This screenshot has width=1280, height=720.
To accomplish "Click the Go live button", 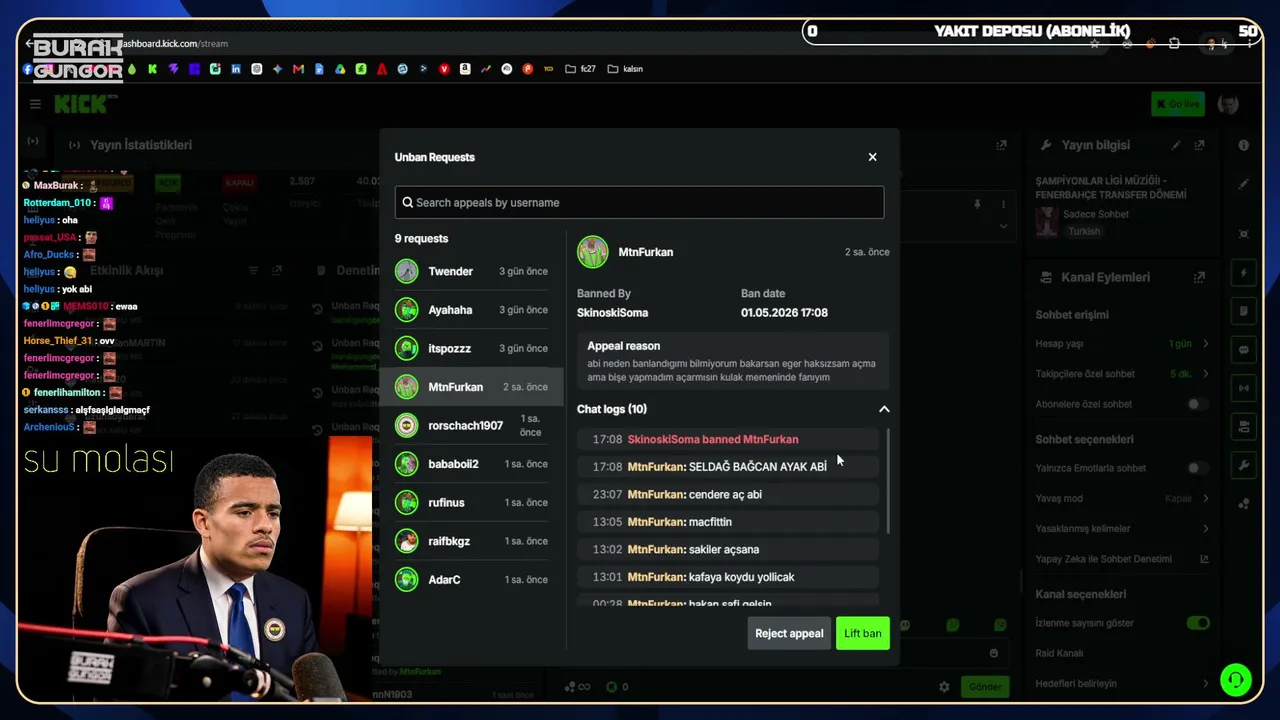I will 1177,104.
